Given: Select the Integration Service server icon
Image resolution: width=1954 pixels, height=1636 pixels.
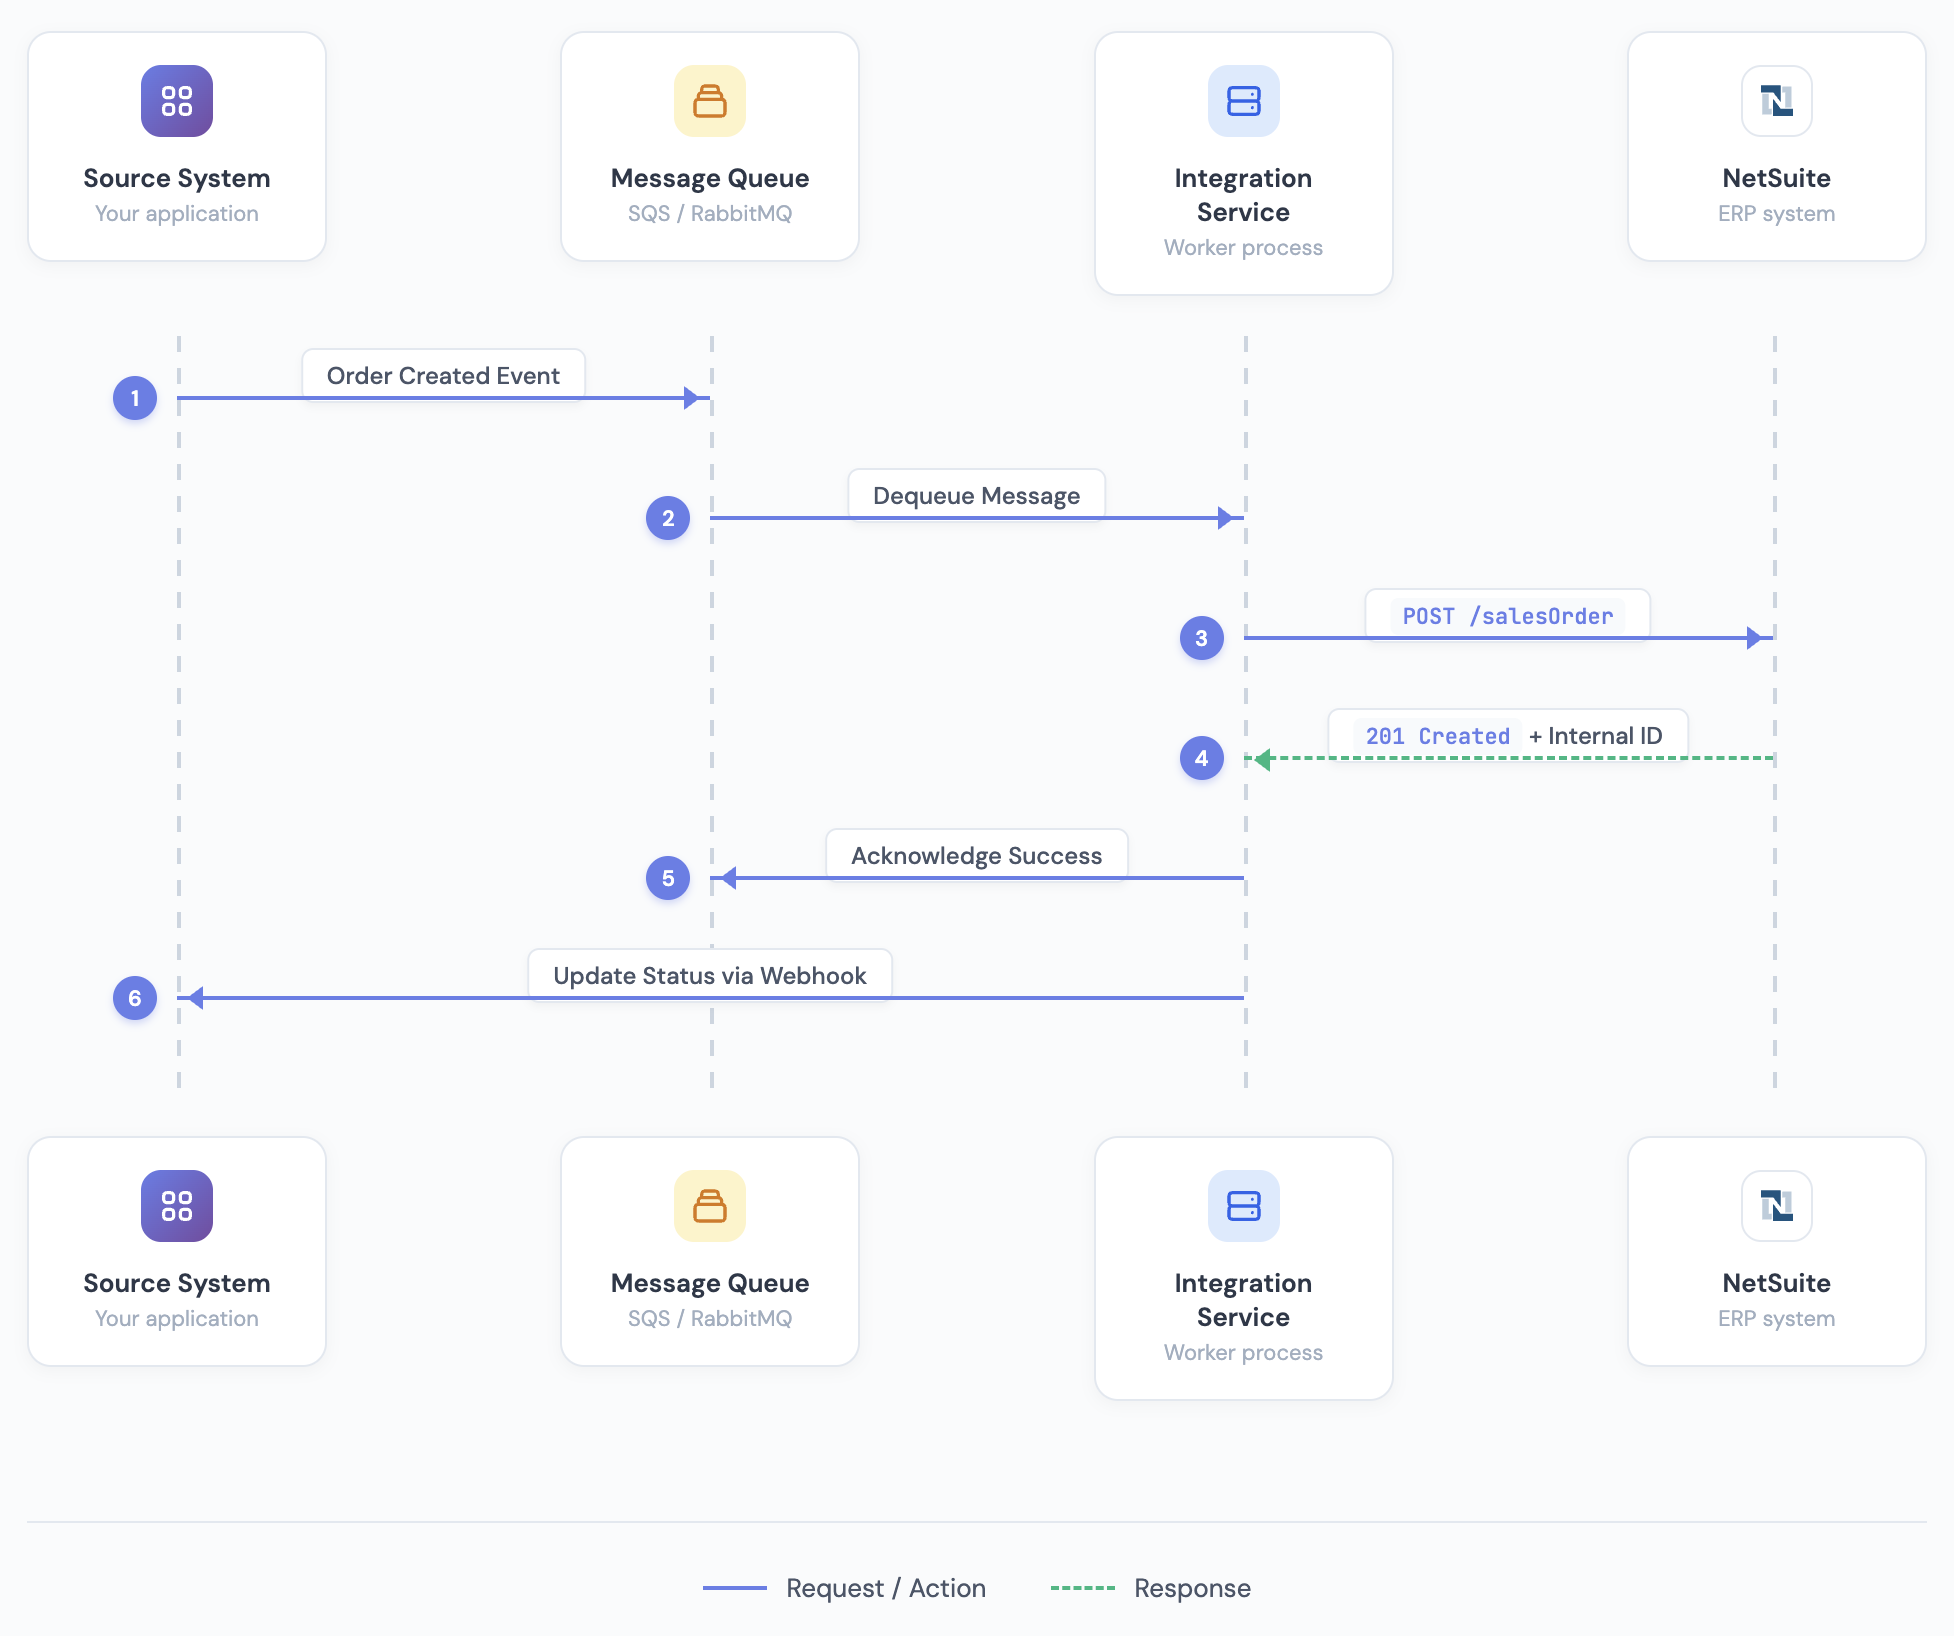Looking at the screenshot, I should pos(1243,100).
